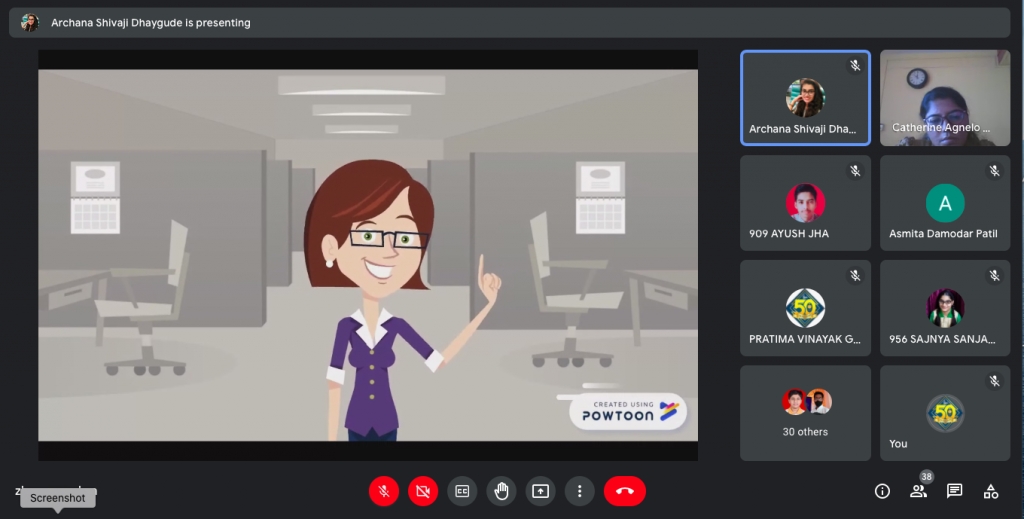Expand the 30 others participant tile
Image resolution: width=1024 pixels, height=519 pixels.
point(805,412)
